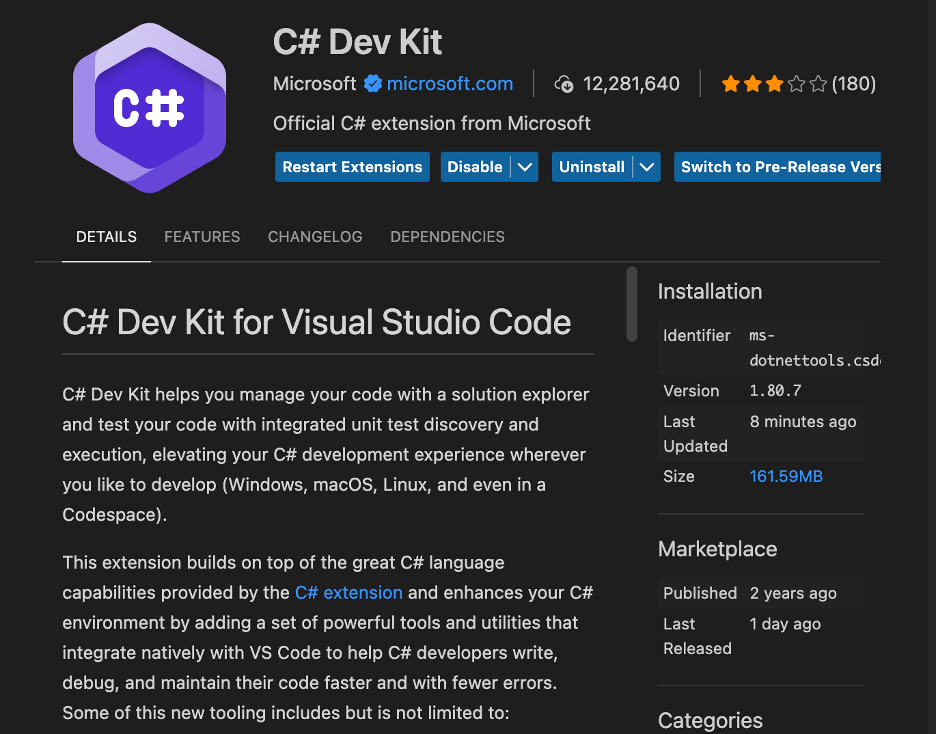Screen dimensions: 936x734
Task: Switch to Pre-Release Version button
Action: [777, 167]
